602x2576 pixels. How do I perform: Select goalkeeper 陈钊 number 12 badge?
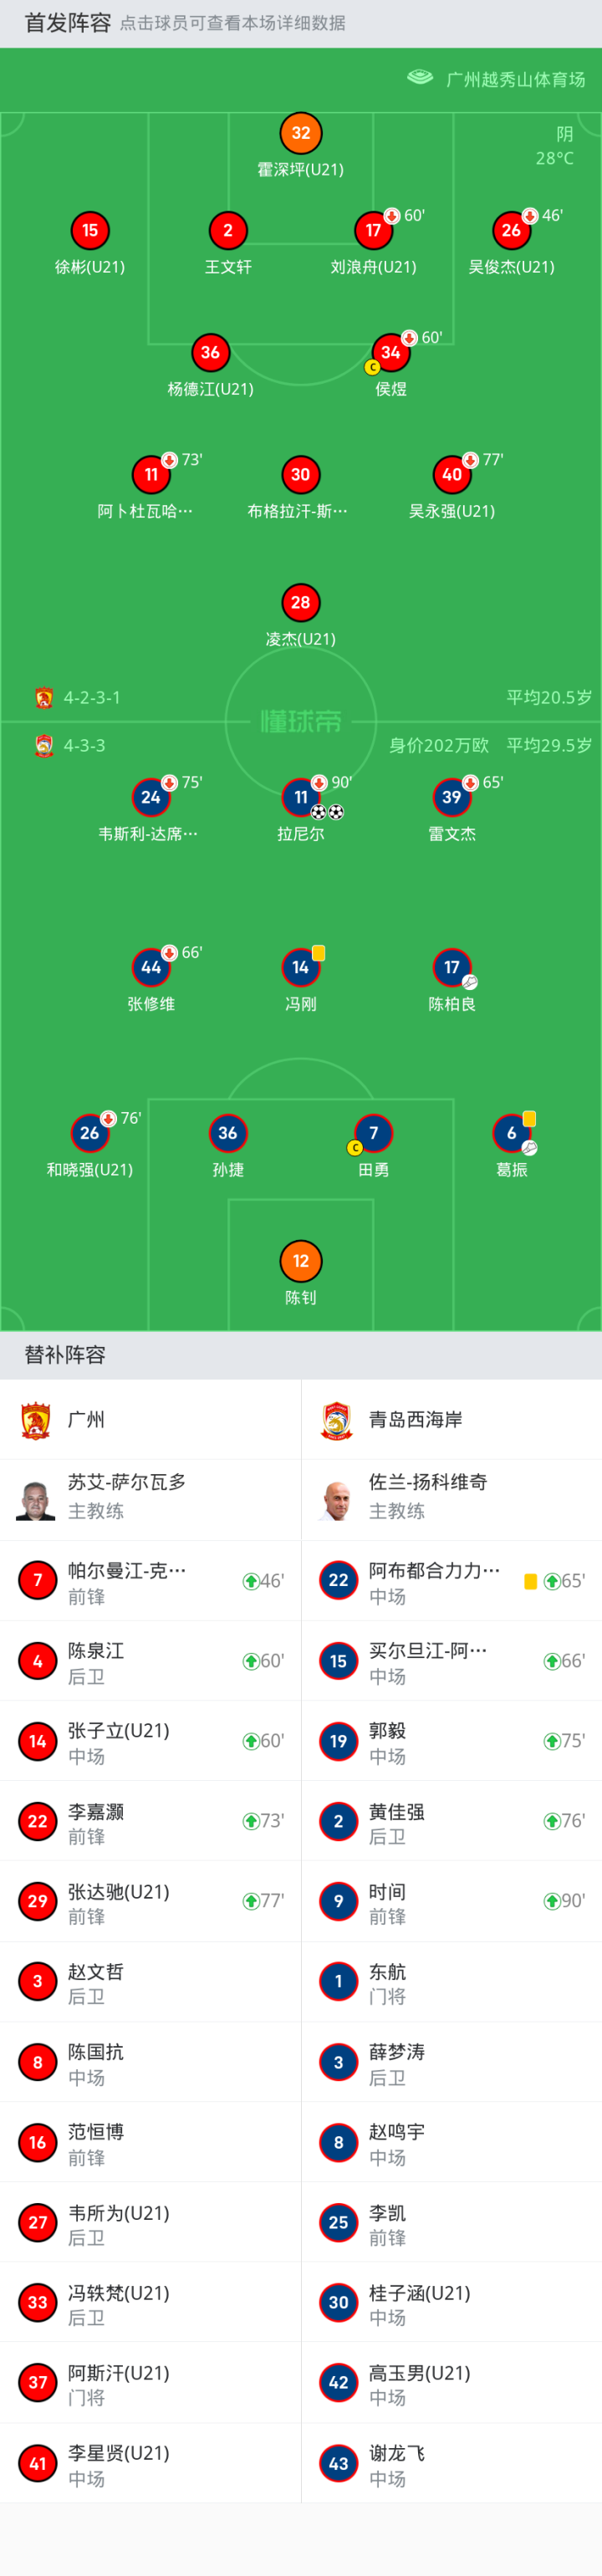(x=301, y=1261)
